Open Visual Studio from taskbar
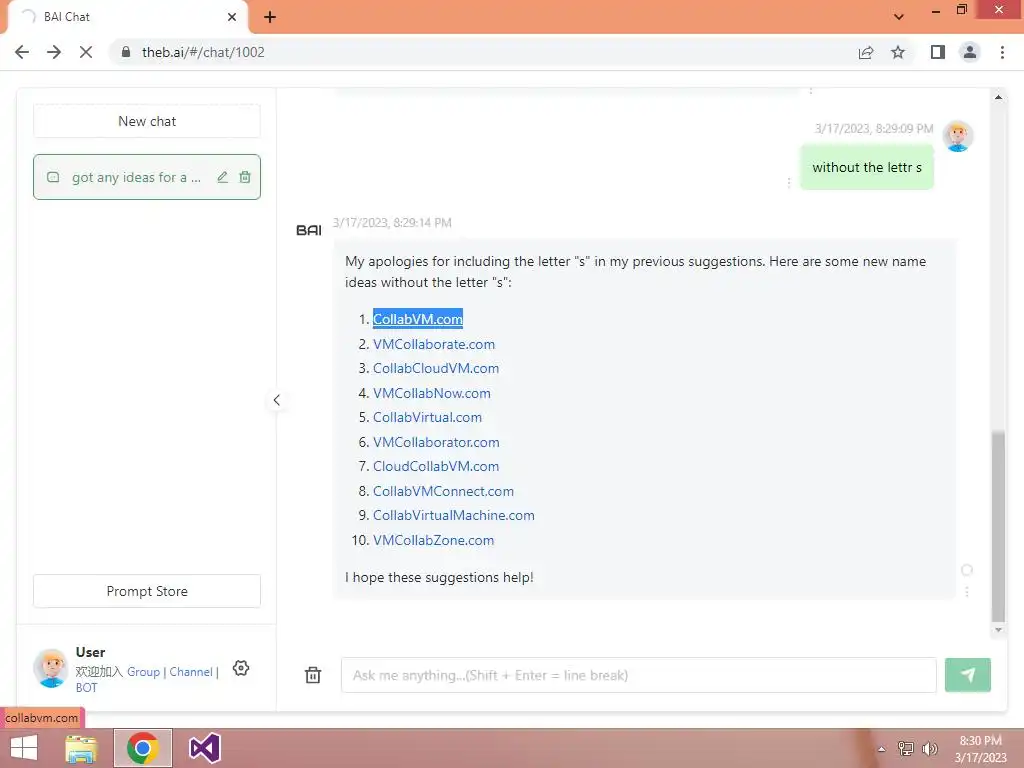The image size is (1024, 768). click(204, 748)
